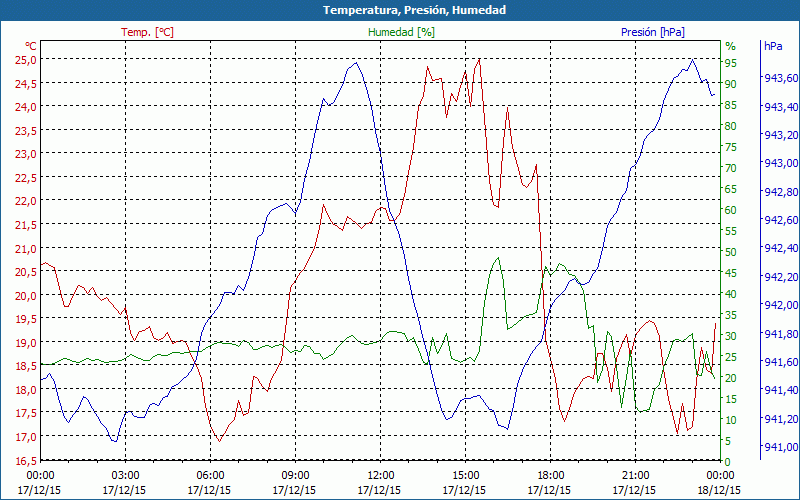
Task: Select temperature axis value "21,0"
Action: pyautogui.click(x=26, y=248)
